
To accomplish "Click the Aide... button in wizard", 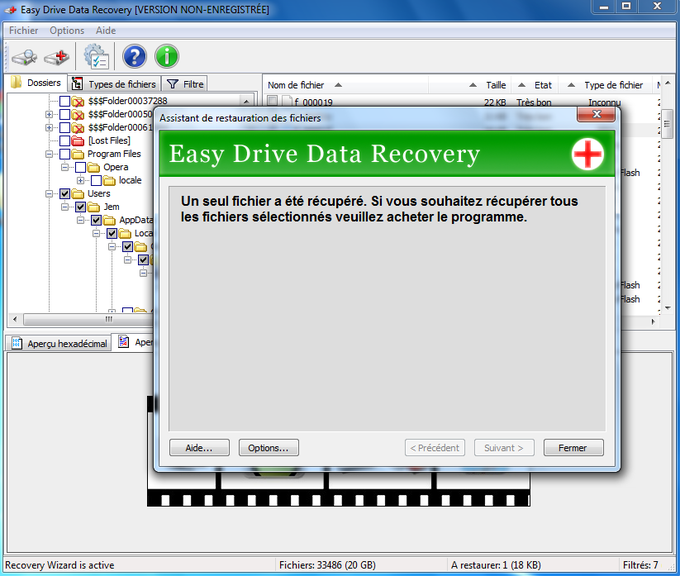I will pyautogui.click(x=199, y=448).
